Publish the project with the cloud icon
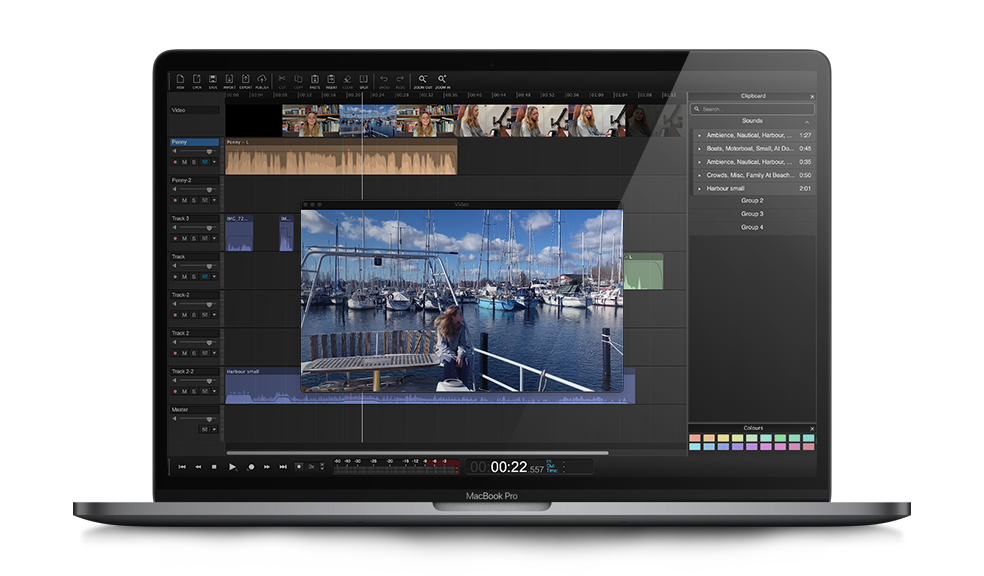 coord(262,80)
